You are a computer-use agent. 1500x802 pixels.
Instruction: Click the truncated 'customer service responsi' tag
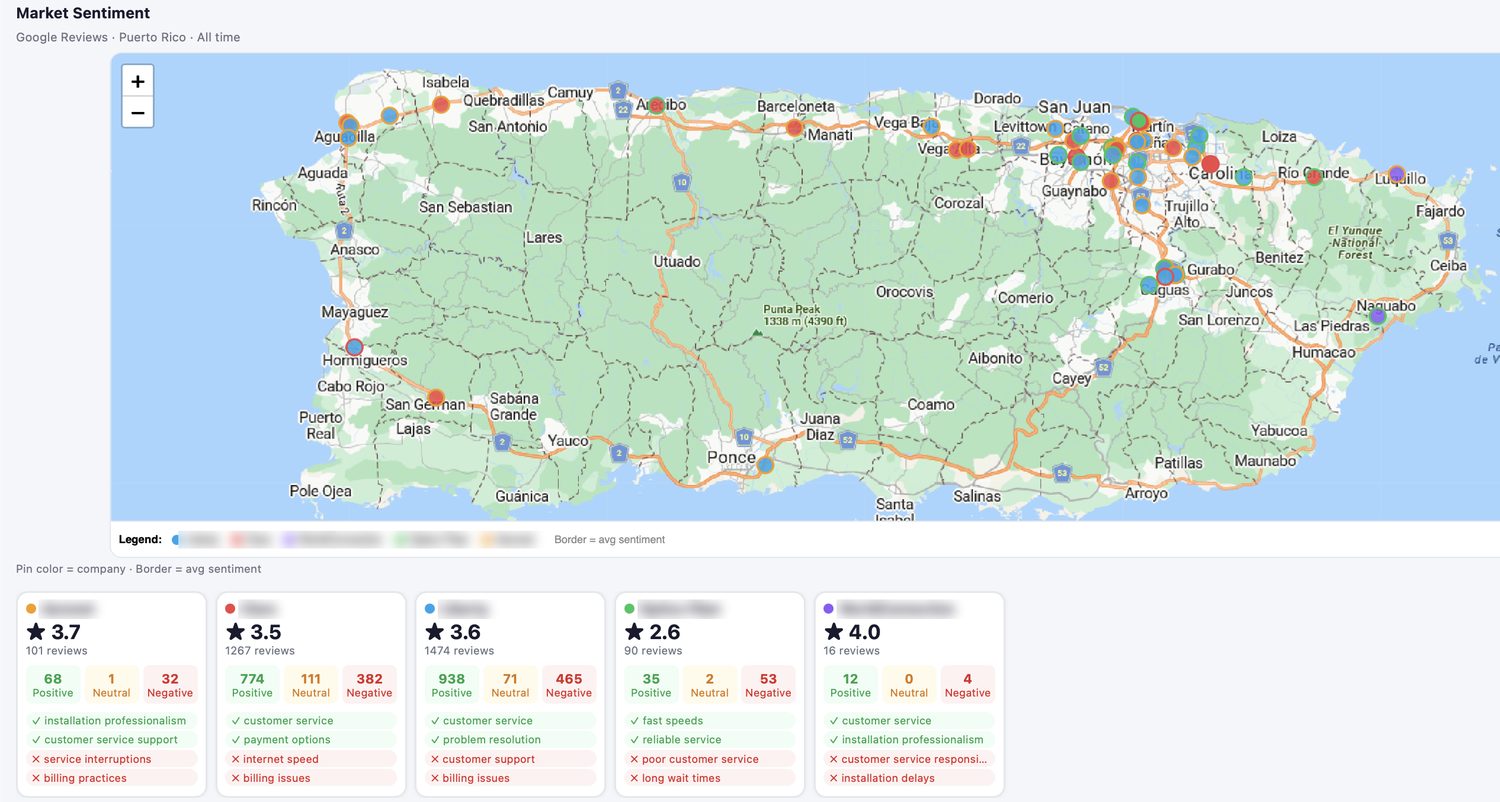[x=909, y=759]
